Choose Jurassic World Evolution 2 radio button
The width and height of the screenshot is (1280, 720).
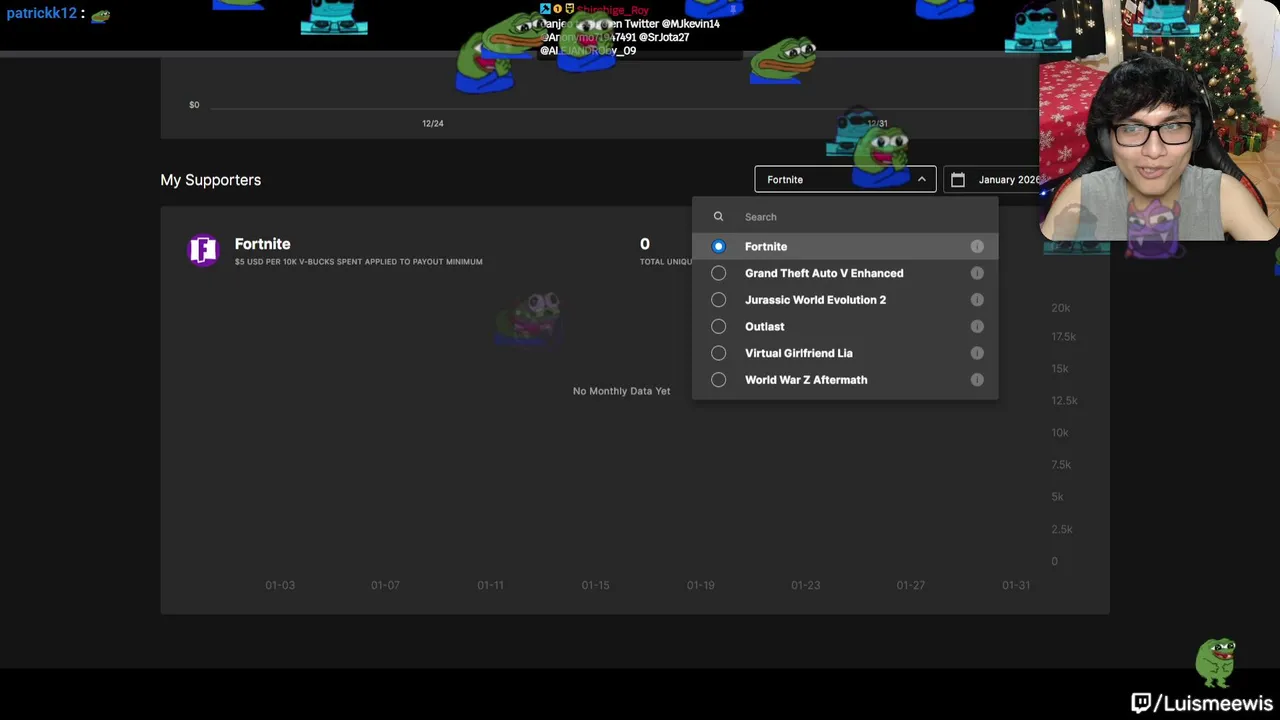point(718,300)
